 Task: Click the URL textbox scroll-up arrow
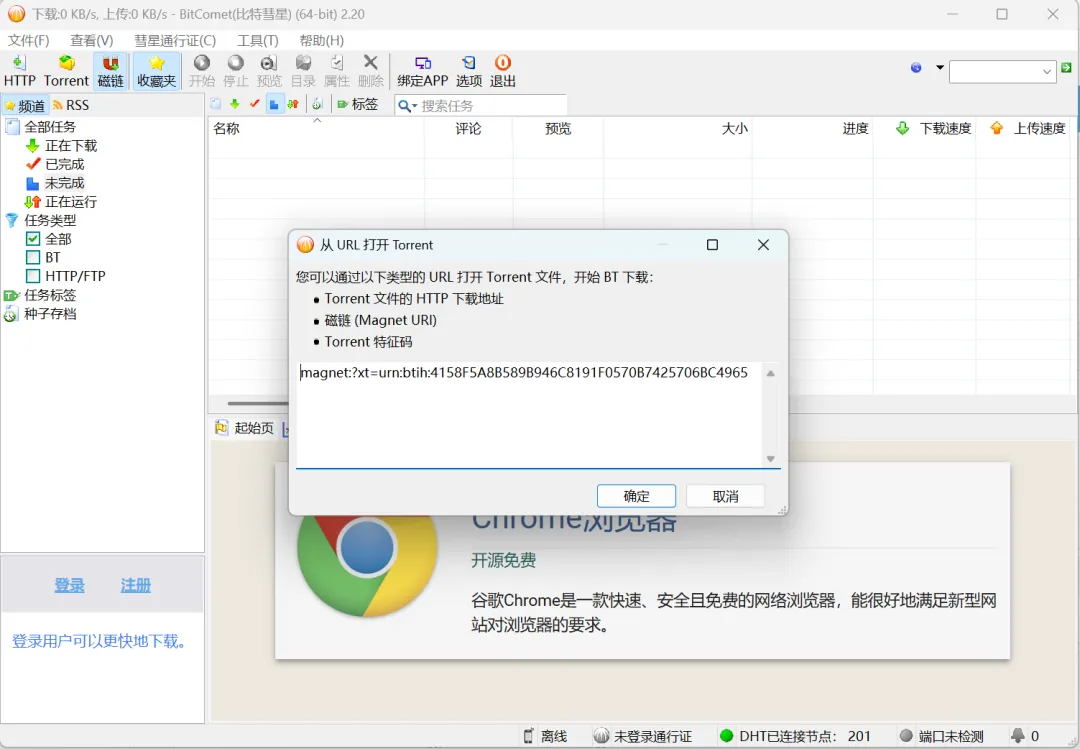click(771, 373)
